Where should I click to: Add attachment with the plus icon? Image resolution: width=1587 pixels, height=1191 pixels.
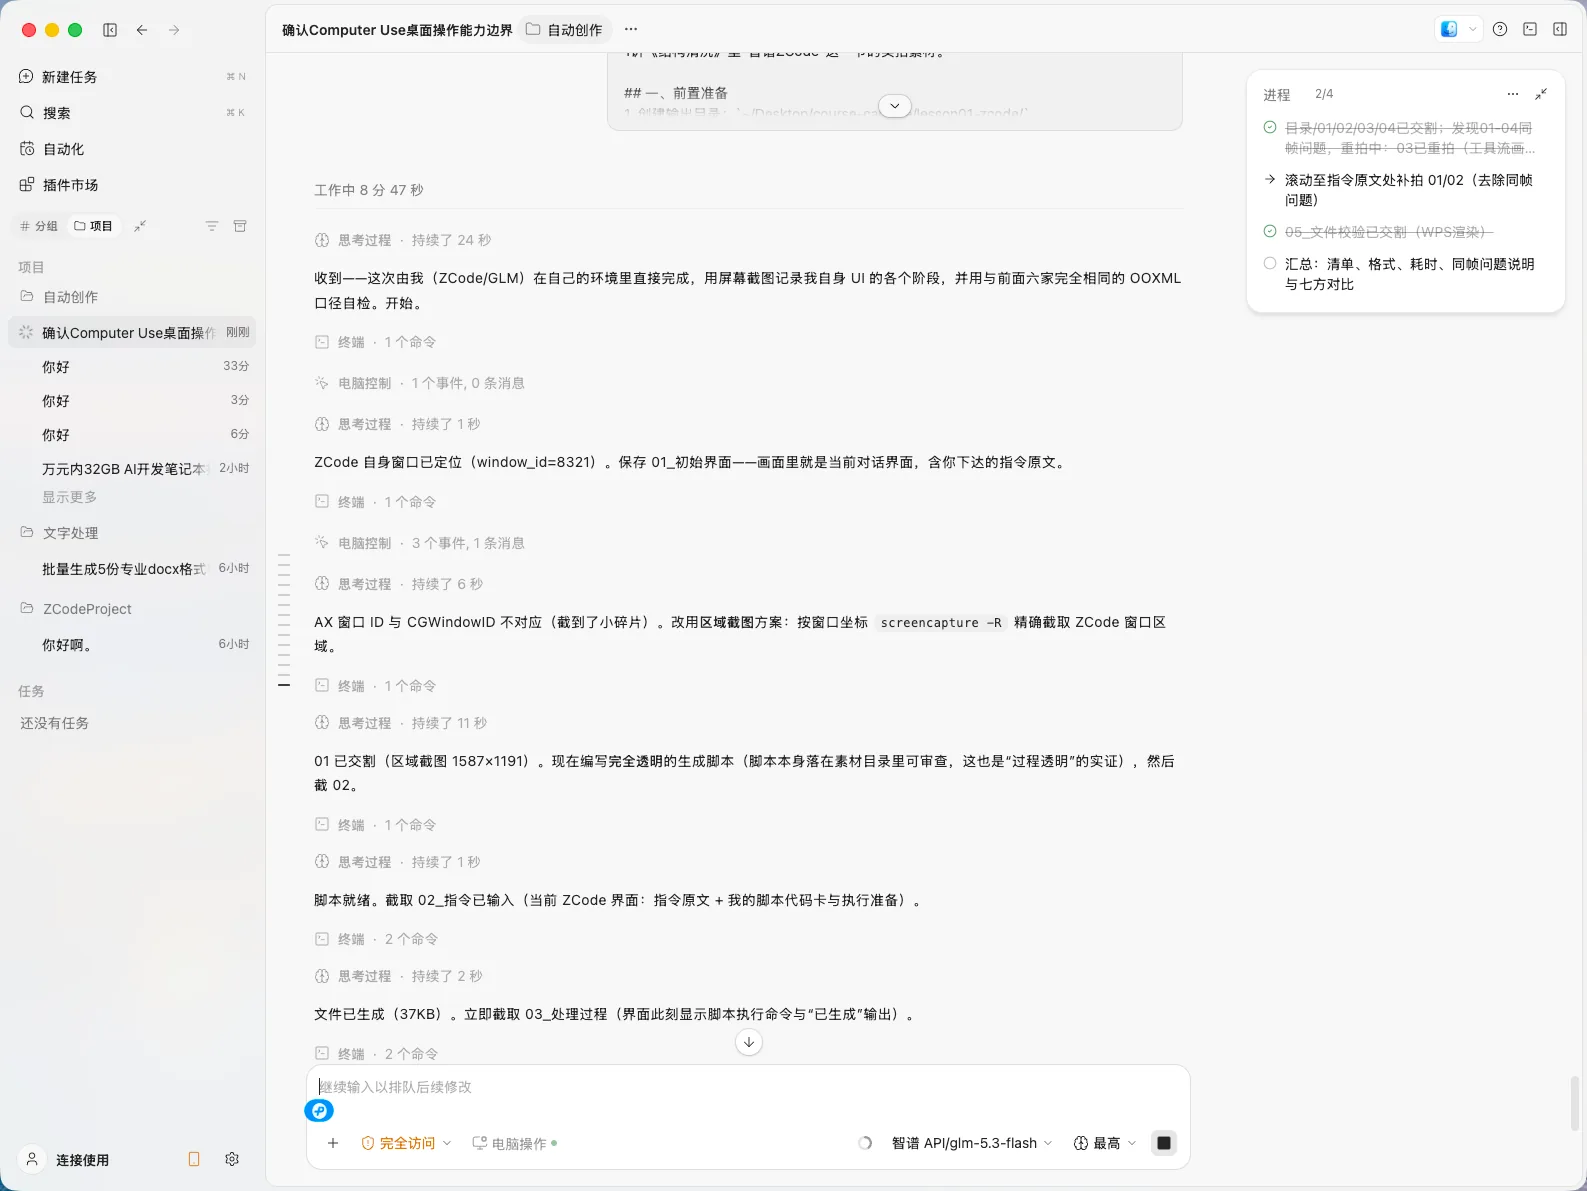pyautogui.click(x=333, y=1143)
